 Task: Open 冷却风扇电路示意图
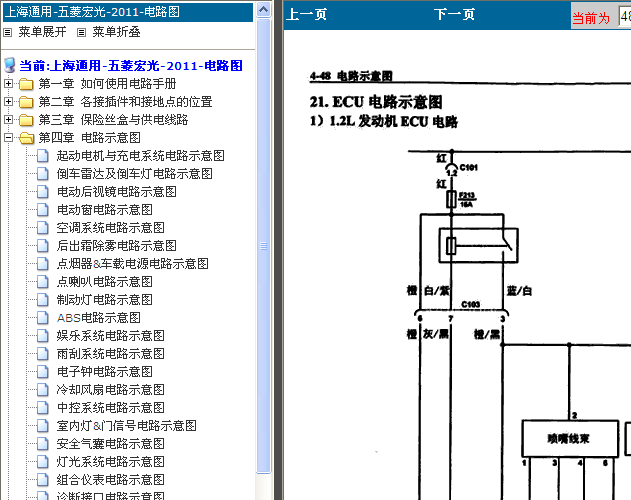point(110,390)
